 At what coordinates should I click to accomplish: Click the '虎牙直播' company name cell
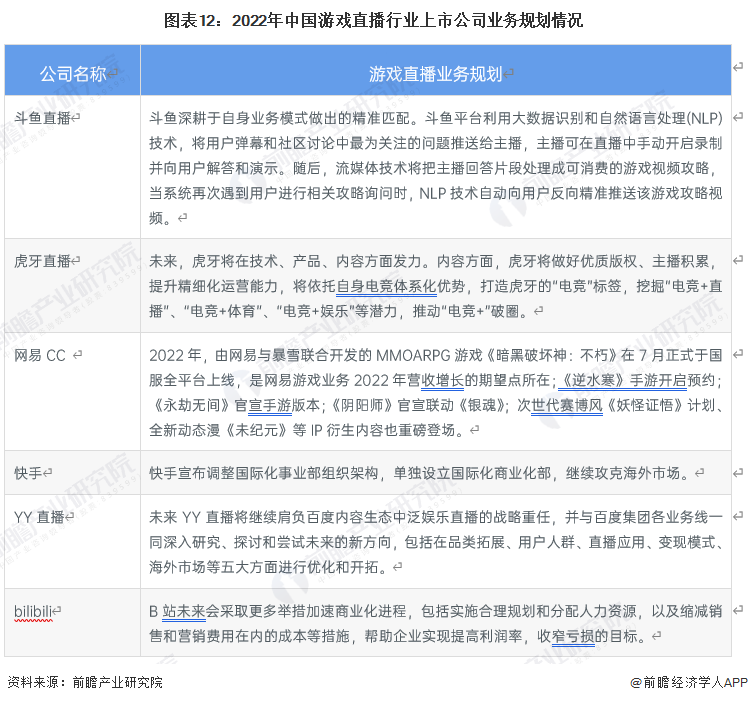coord(73,286)
